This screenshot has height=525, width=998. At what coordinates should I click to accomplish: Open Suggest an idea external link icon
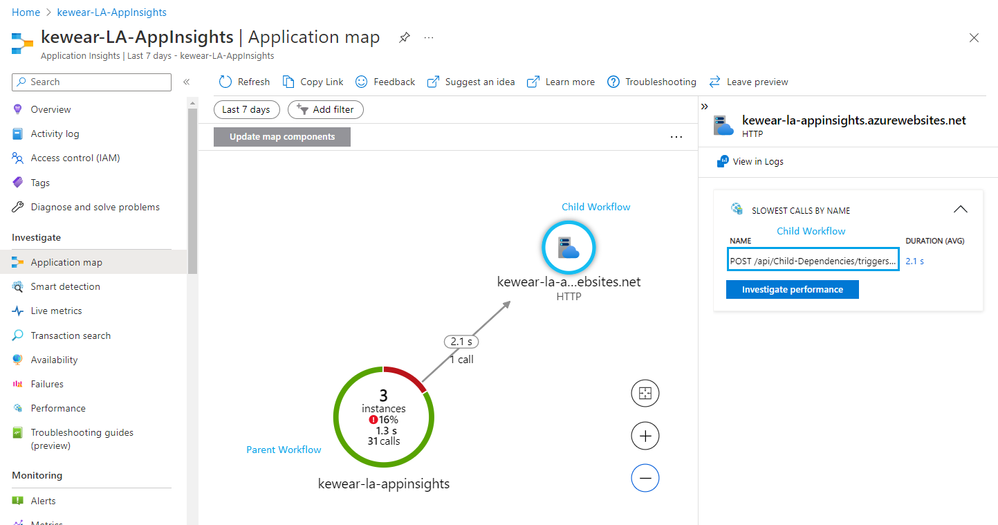coord(433,81)
